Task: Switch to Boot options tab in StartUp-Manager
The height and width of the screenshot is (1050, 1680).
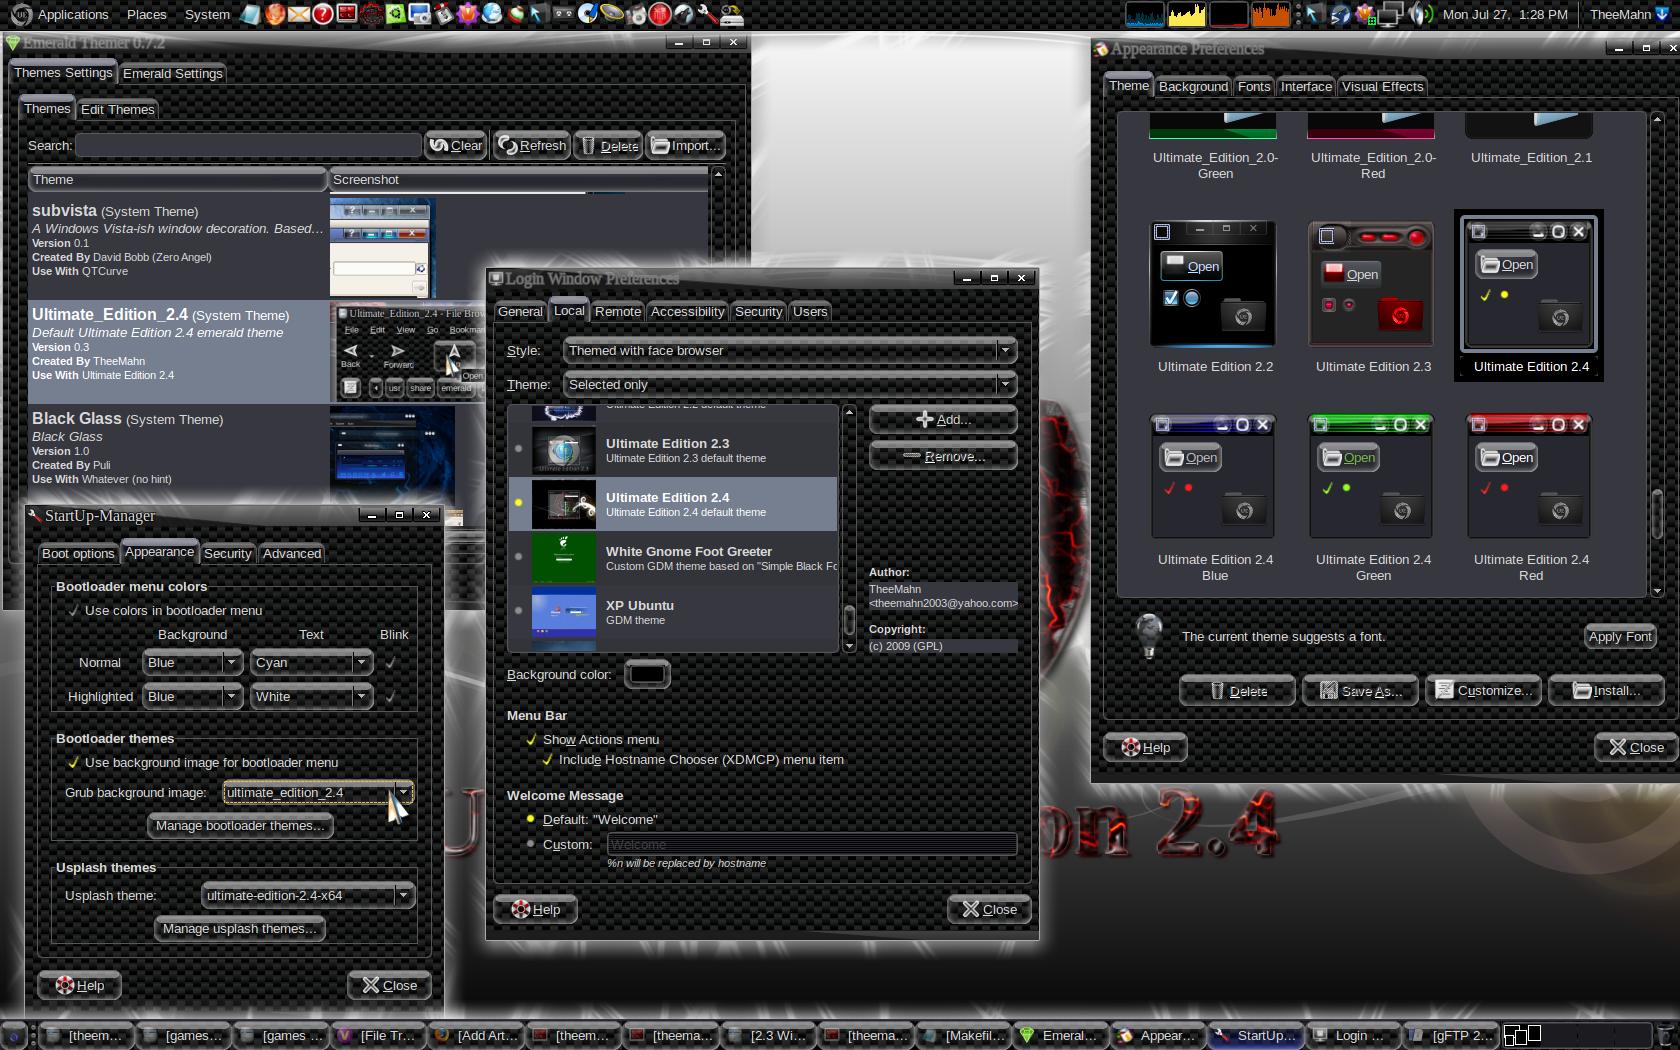Action: [x=78, y=553]
